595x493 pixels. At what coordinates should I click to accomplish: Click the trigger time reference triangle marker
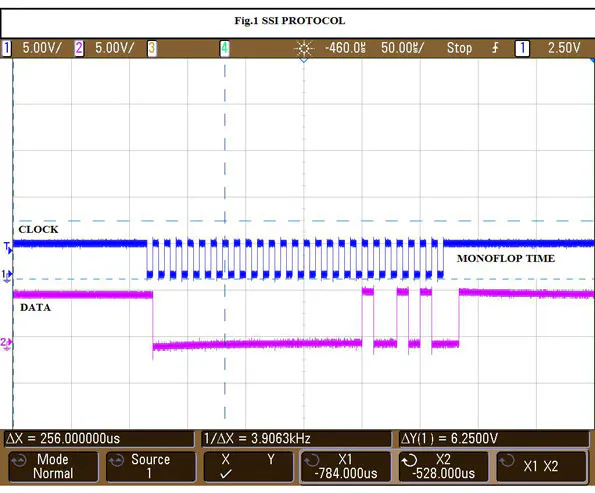(x=304, y=60)
